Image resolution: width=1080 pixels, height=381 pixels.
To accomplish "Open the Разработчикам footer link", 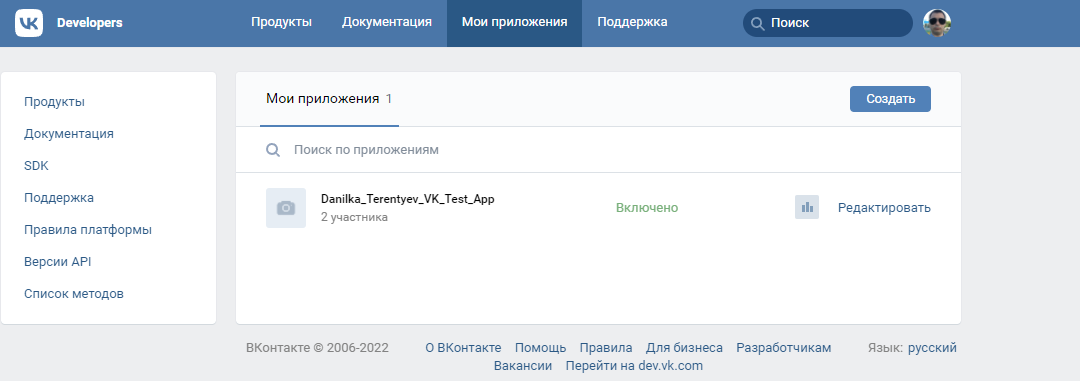I will click(784, 348).
